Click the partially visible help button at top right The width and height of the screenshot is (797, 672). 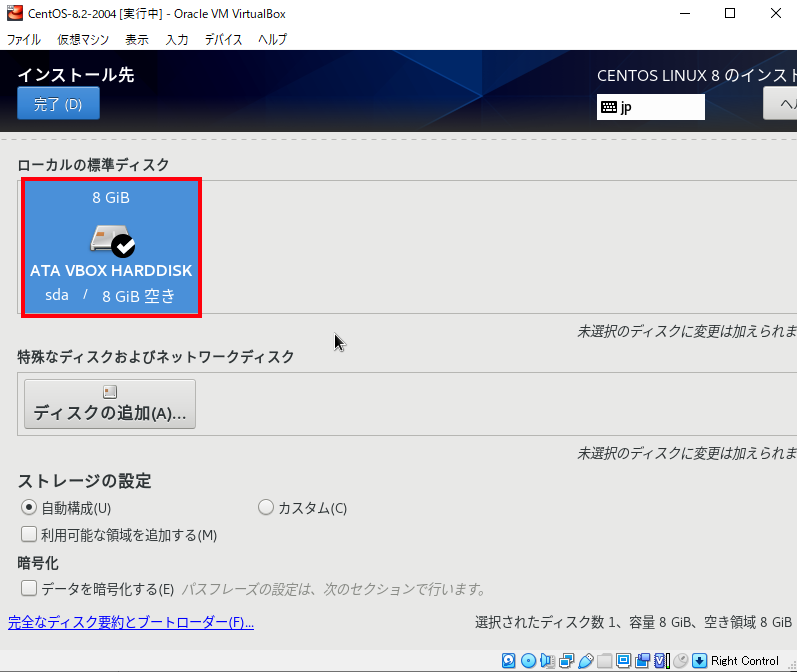781,104
